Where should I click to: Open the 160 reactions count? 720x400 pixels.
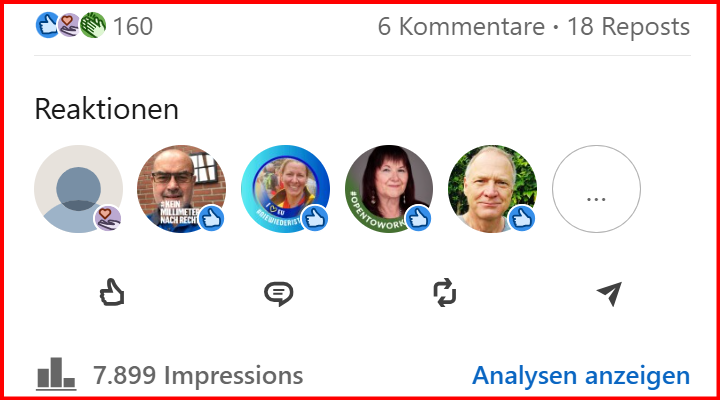point(133,26)
